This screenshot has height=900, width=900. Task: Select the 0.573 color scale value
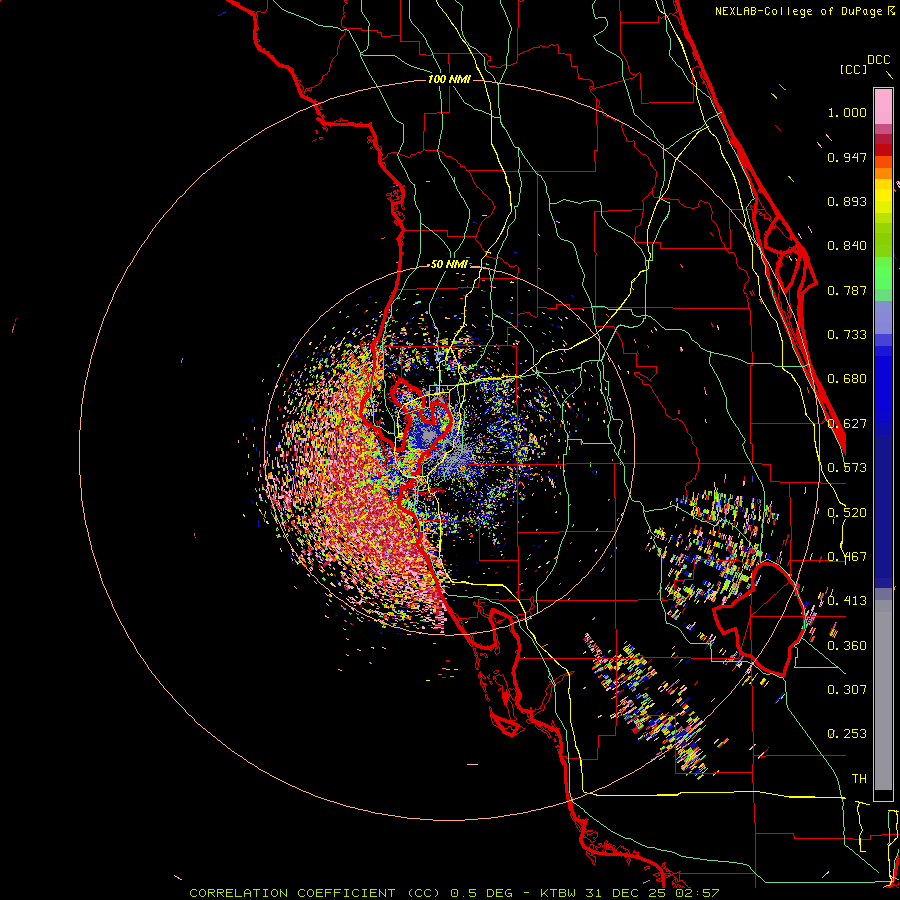[847, 468]
